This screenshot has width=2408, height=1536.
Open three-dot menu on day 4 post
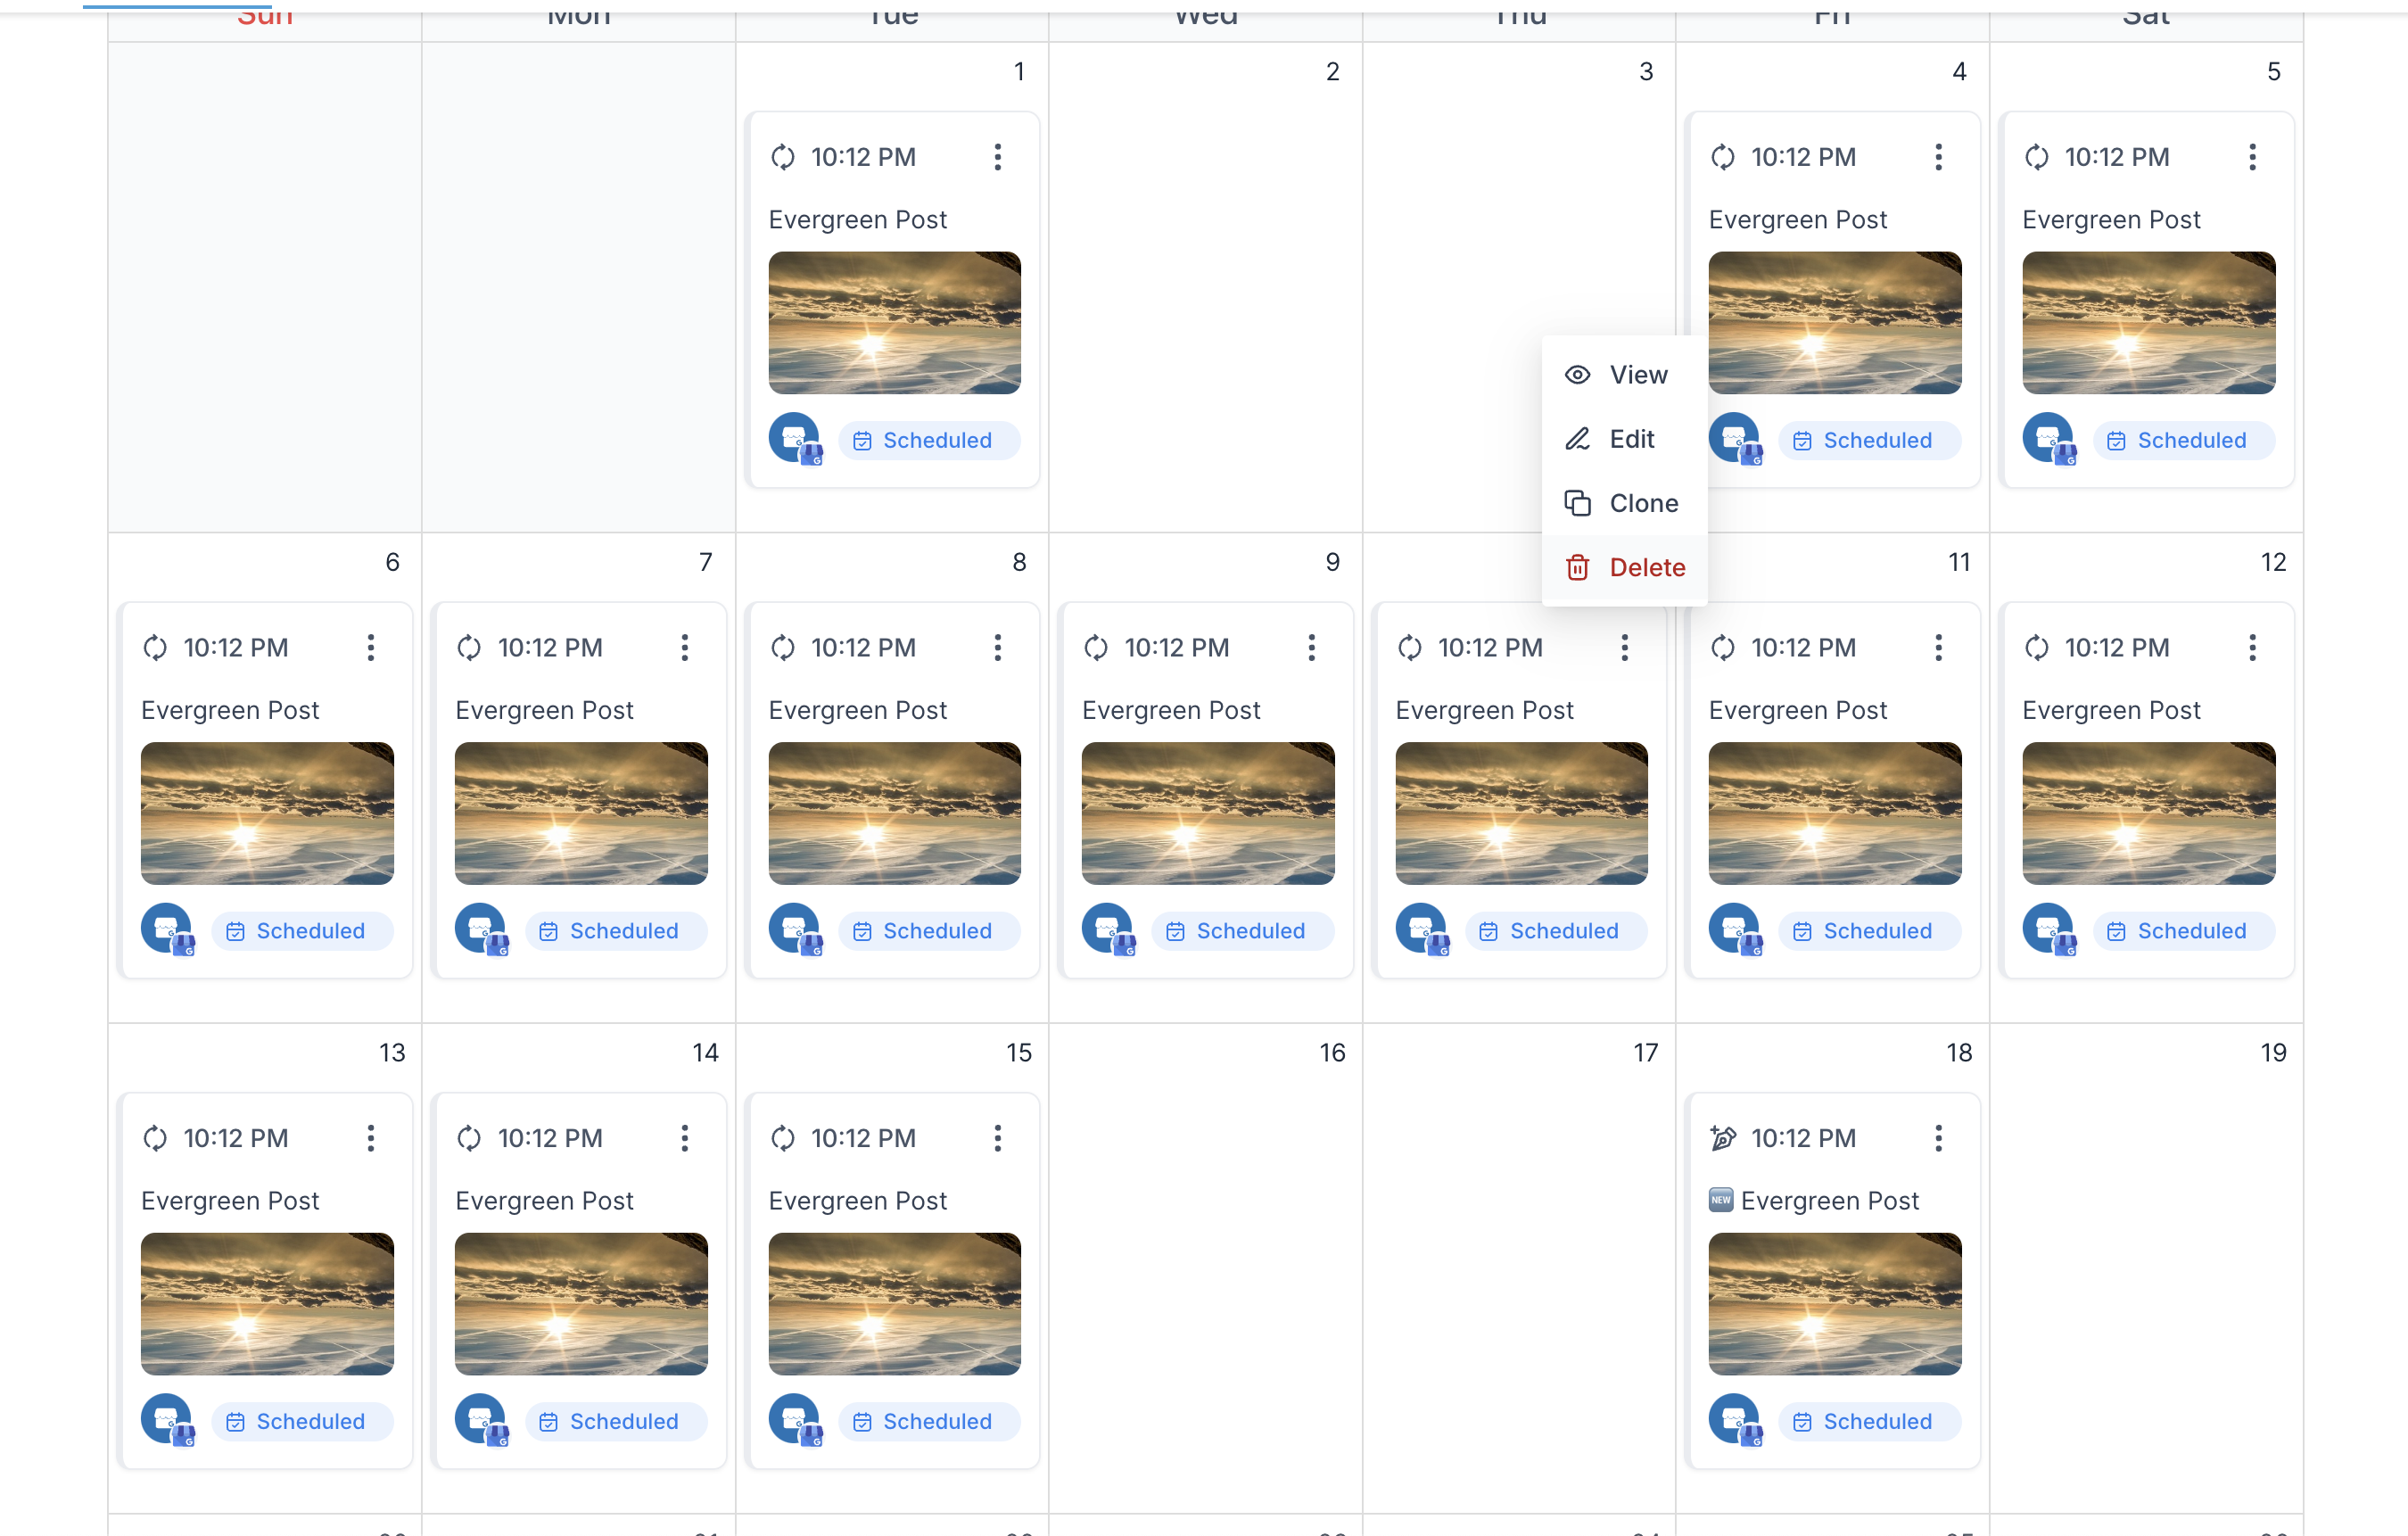(x=1938, y=157)
